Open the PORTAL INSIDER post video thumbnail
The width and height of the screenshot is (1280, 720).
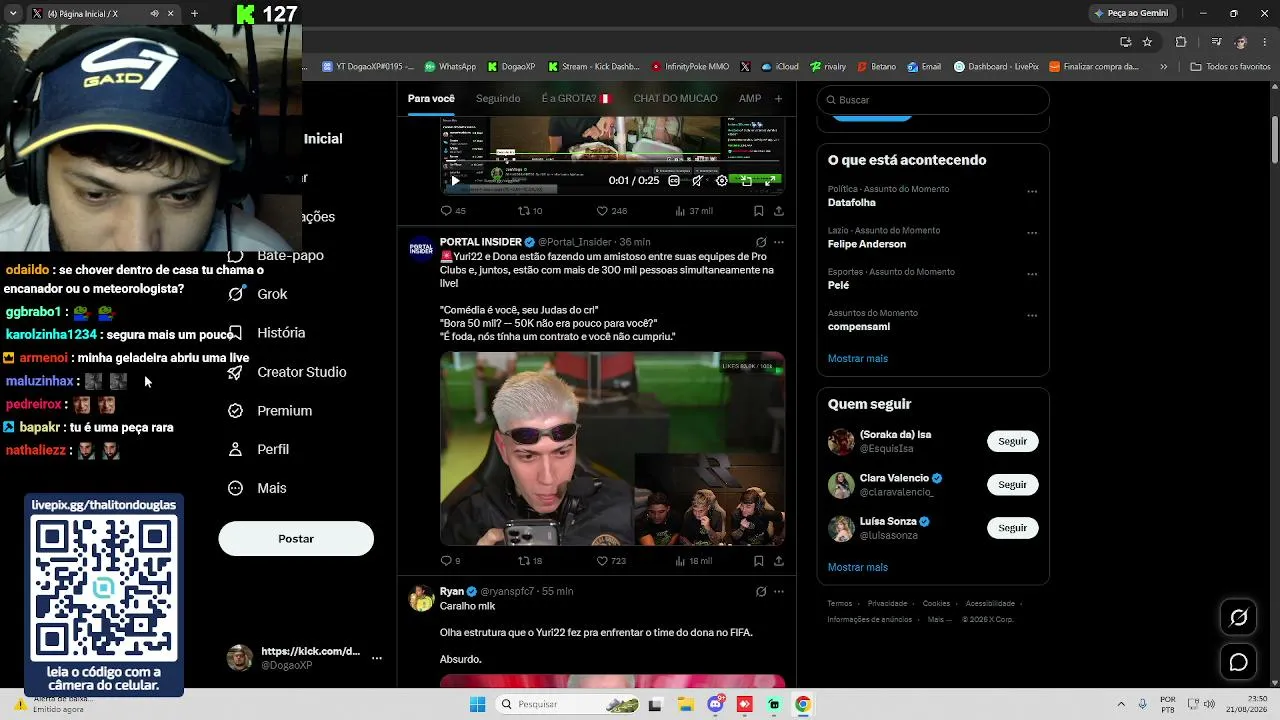coord(612,448)
